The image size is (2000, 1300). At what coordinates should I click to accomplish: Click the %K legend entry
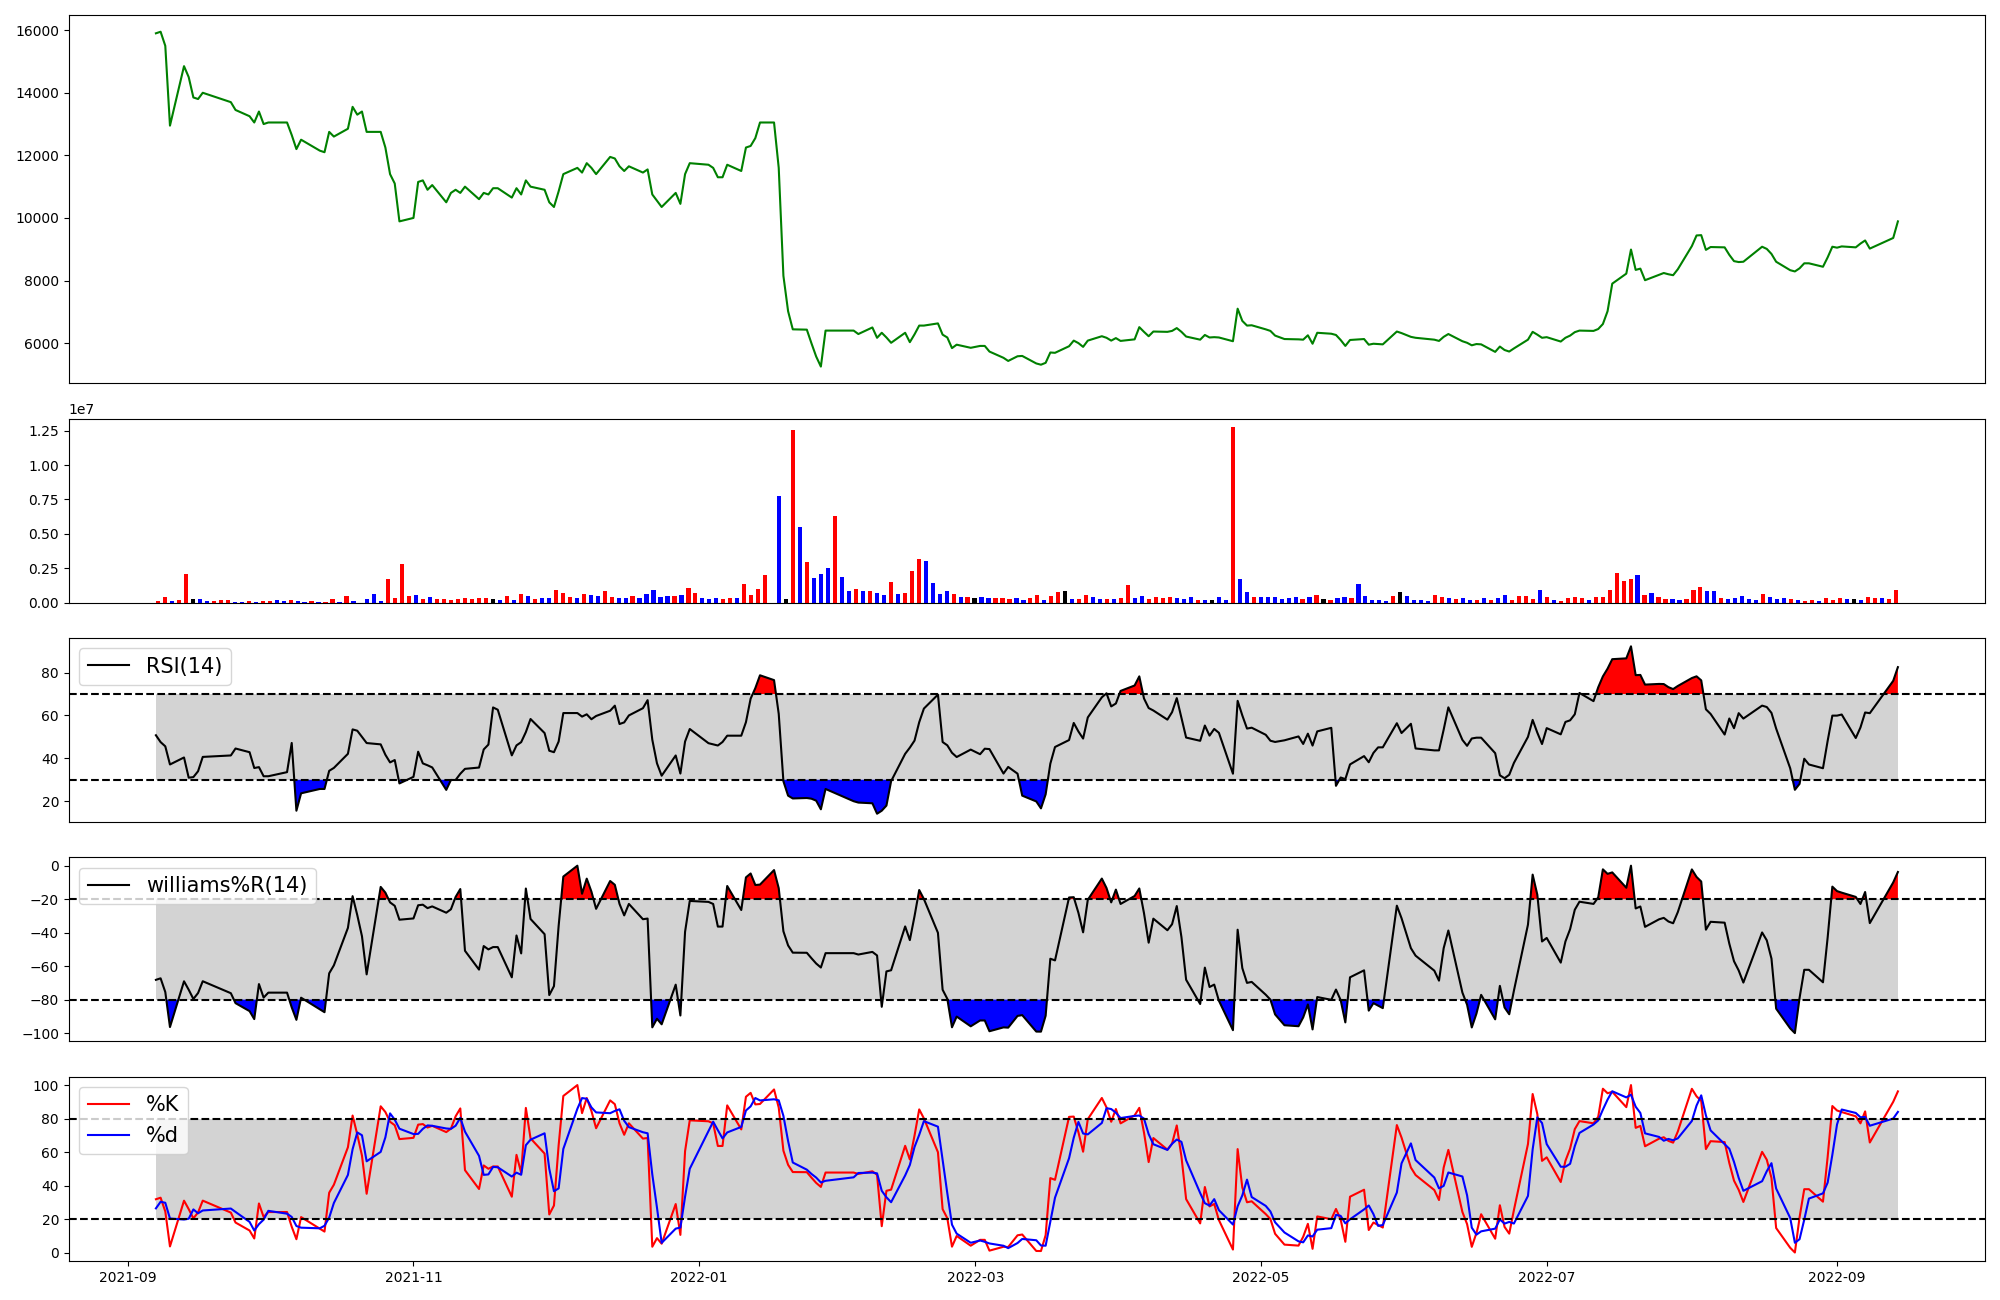click(162, 1104)
